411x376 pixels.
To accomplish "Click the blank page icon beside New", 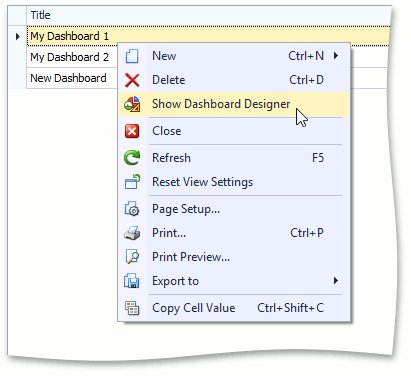I will pos(132,56).
